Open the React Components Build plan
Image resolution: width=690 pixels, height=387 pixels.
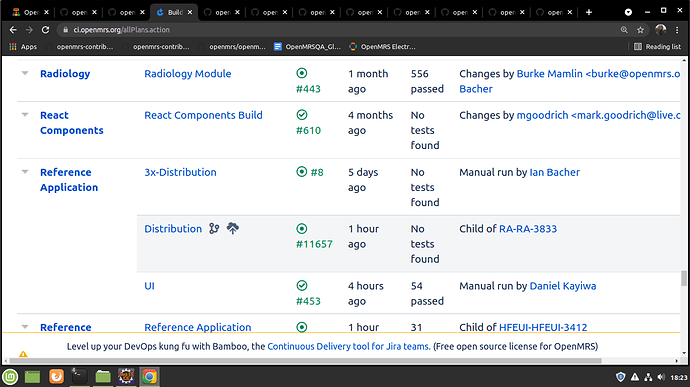(203, 115)
